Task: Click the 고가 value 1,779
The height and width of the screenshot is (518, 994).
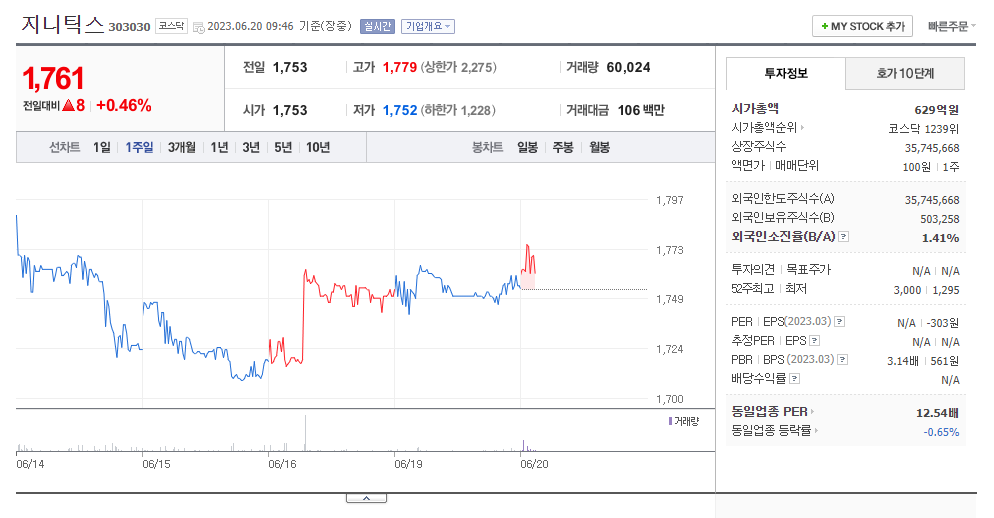Action: (x=400, y=67)
